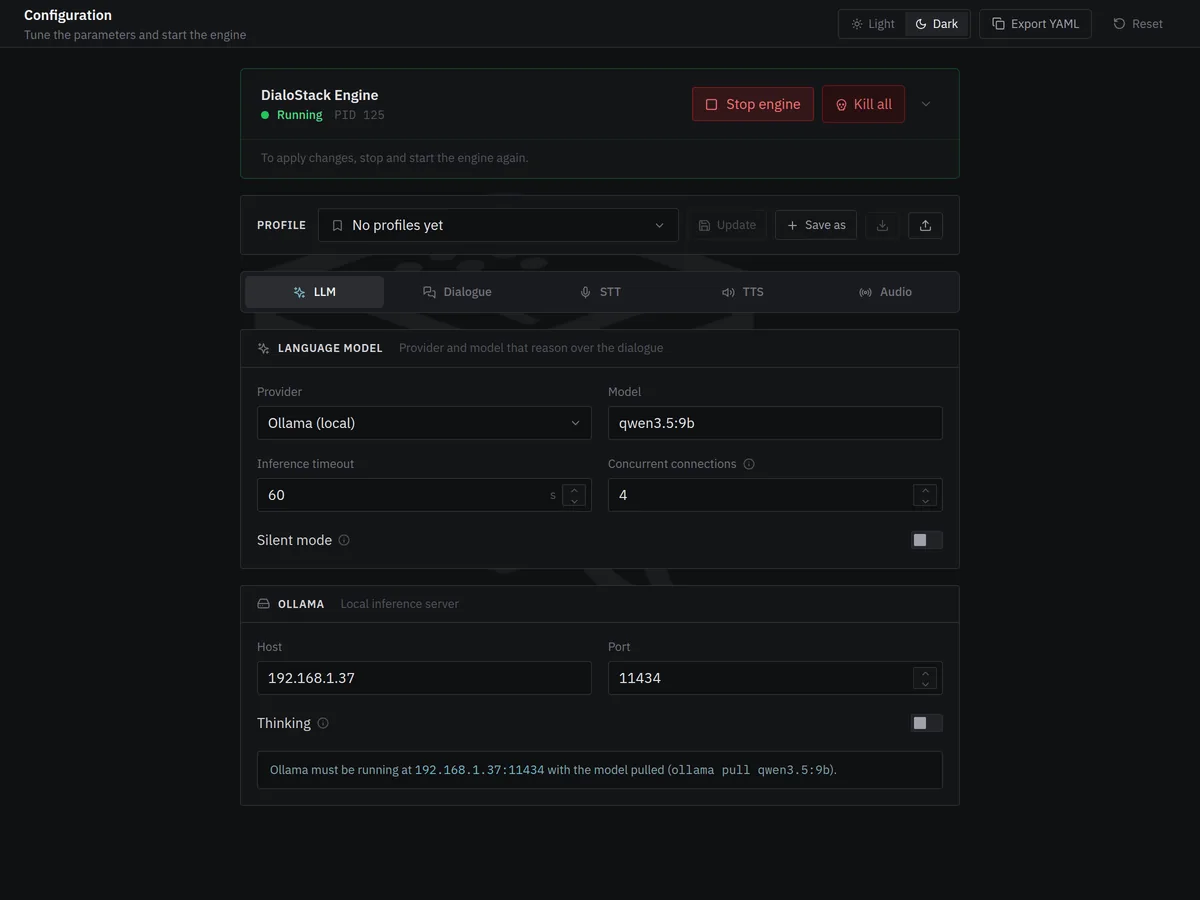Switch to Light theme
Viewport: 1200px width, 900px height.
872,24
